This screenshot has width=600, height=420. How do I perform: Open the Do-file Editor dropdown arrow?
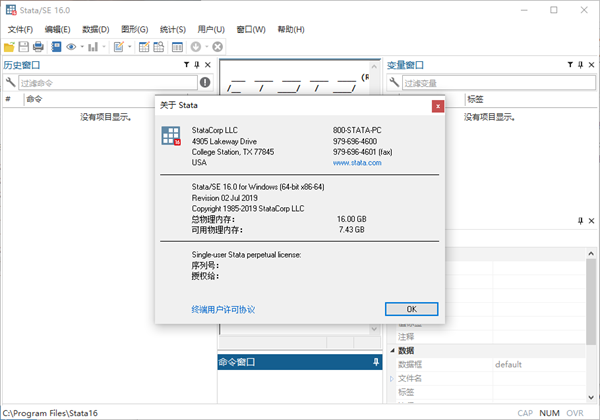tap(129, 47)
